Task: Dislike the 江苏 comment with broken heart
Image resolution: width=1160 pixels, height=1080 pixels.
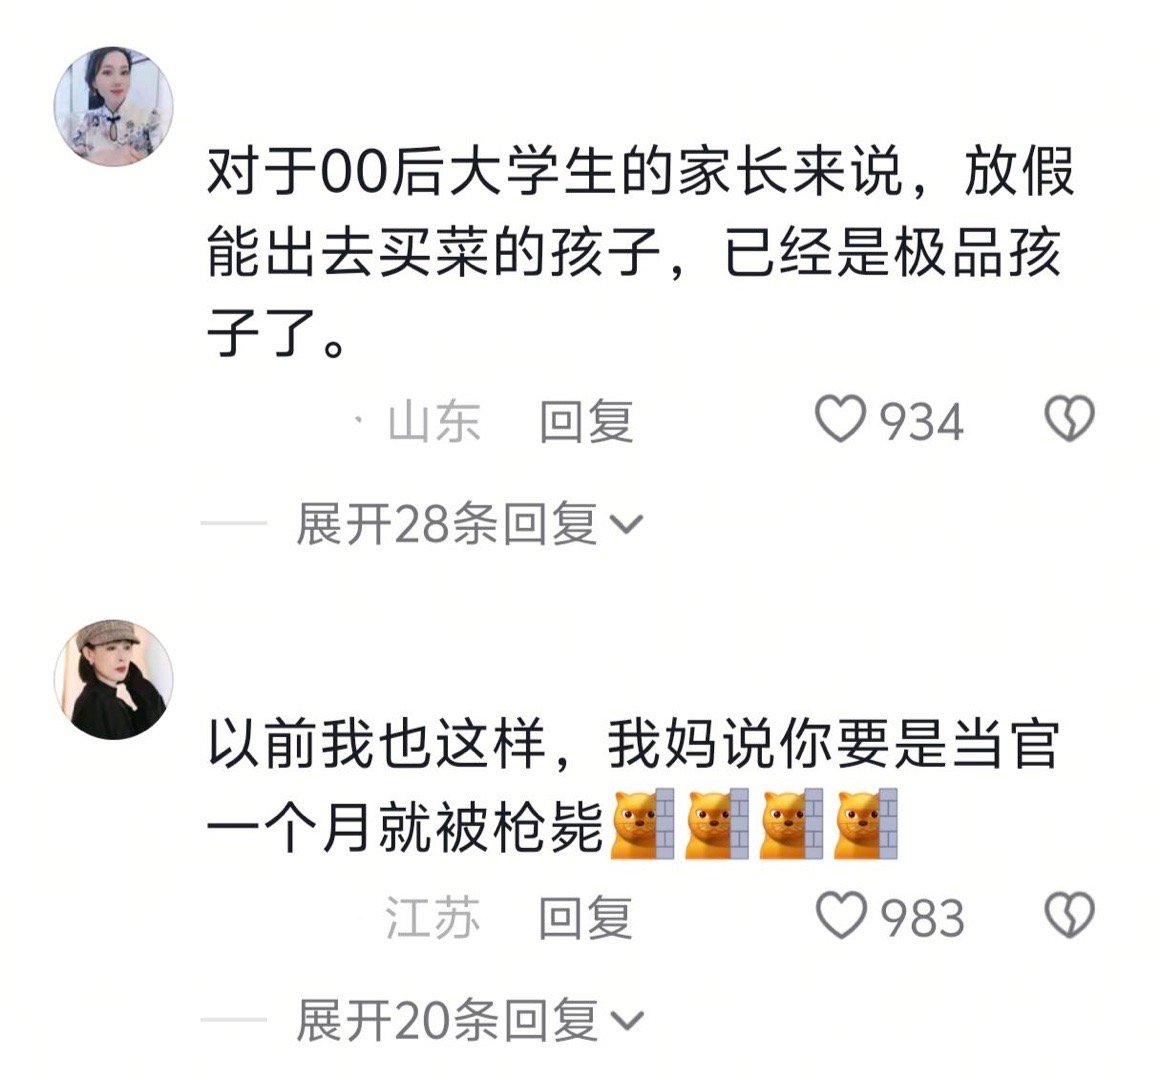Action: (1069, 916)
